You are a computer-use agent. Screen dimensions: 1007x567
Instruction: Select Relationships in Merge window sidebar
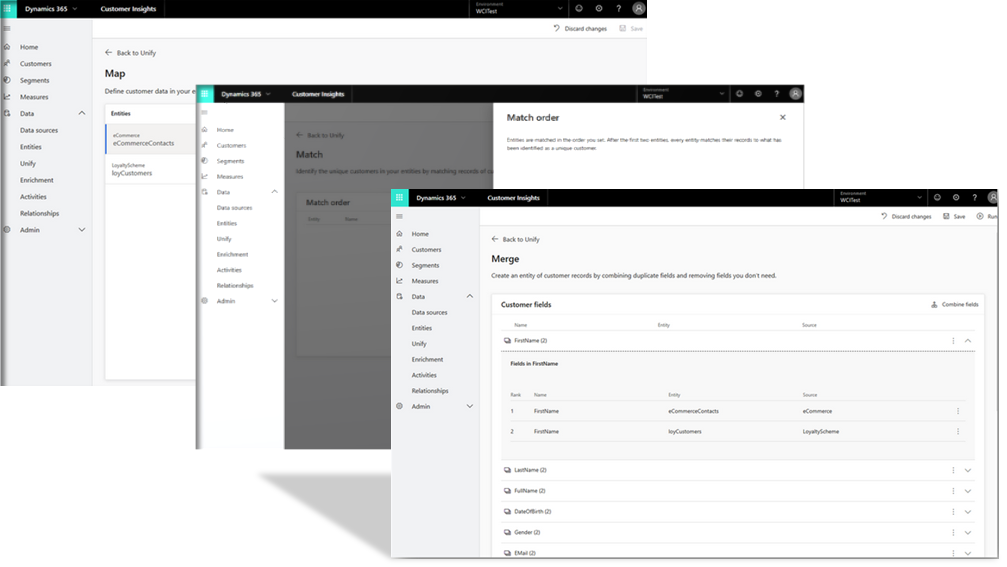pos(430,391)
